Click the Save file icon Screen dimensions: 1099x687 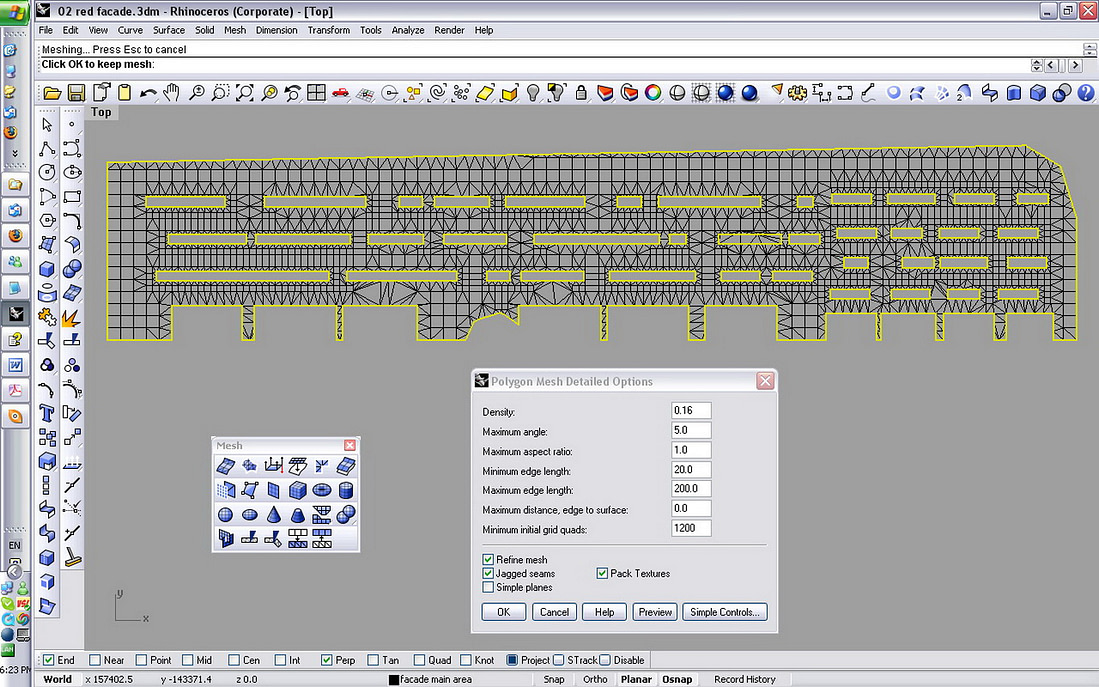[76, 93]
